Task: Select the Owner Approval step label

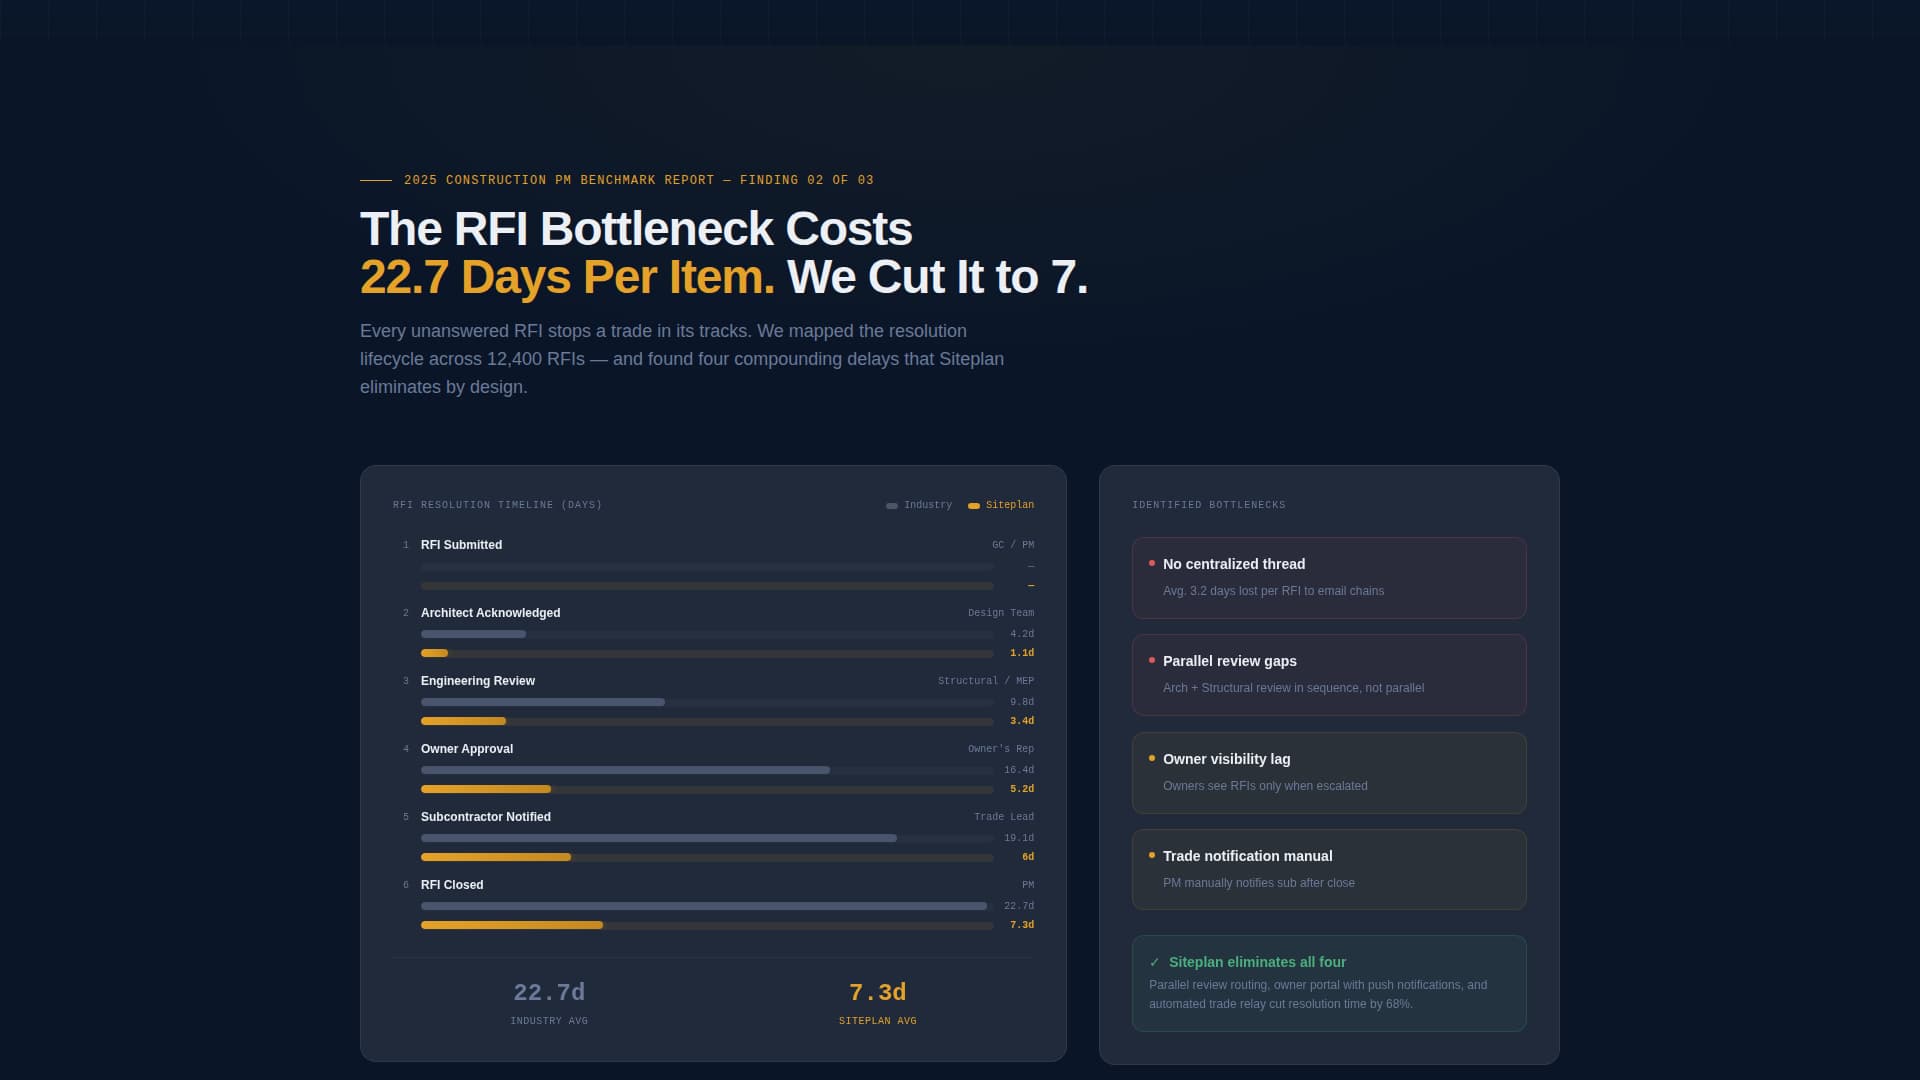Action: coord(467,749)
